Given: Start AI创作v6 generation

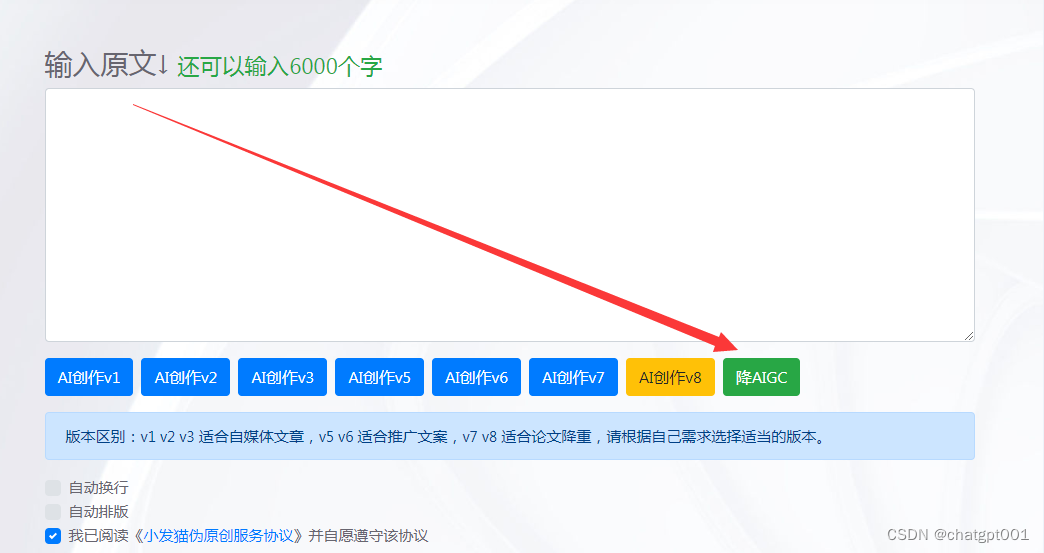Looking at the screenshot, I should click(x=476, y=377).
